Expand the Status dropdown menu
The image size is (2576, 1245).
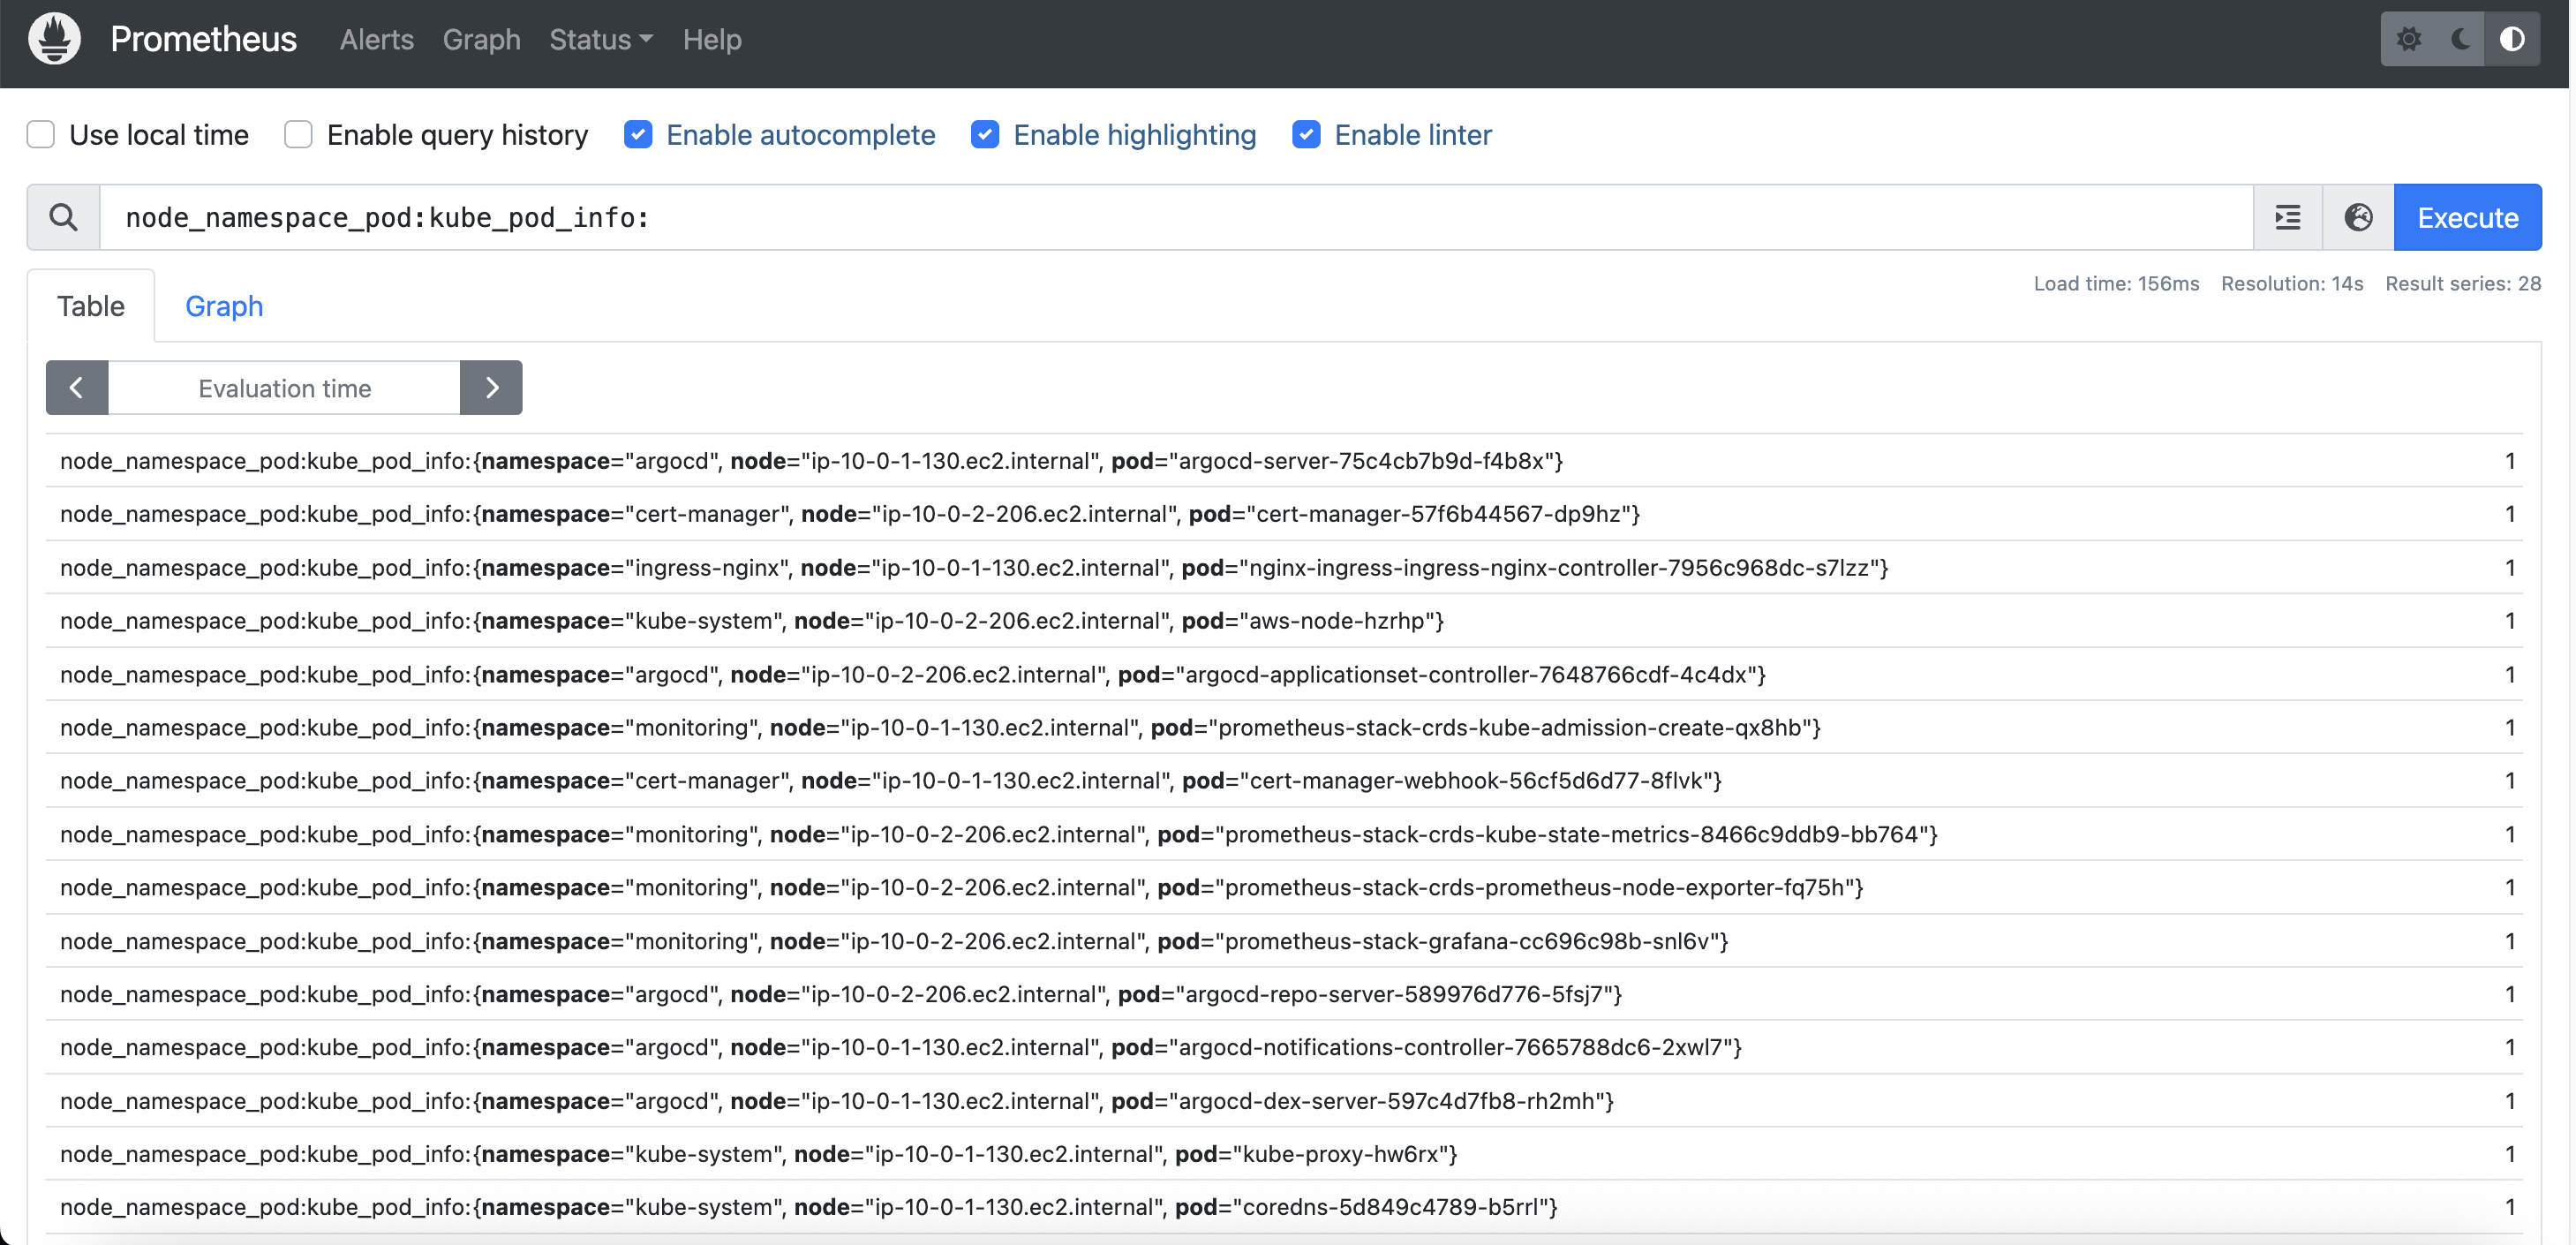click(x=600, y=39)
